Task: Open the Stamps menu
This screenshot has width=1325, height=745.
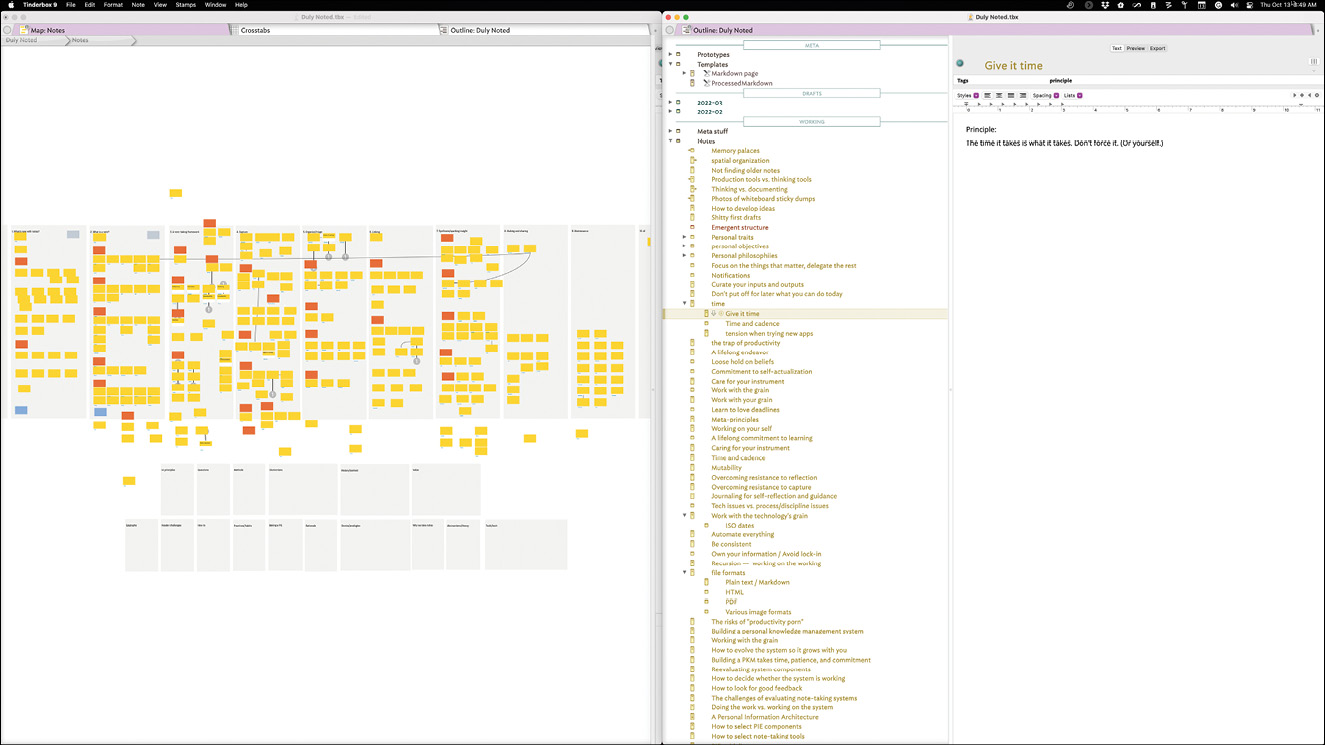Action: tap(185, 5)
